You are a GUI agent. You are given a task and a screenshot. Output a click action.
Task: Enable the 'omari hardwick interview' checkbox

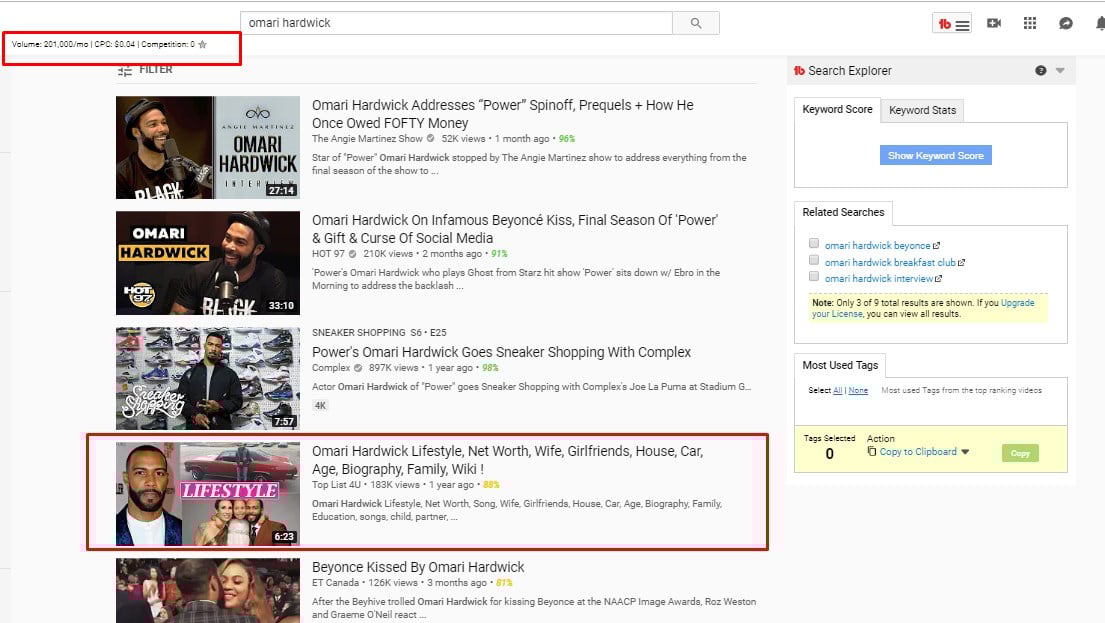coord(814,277)
